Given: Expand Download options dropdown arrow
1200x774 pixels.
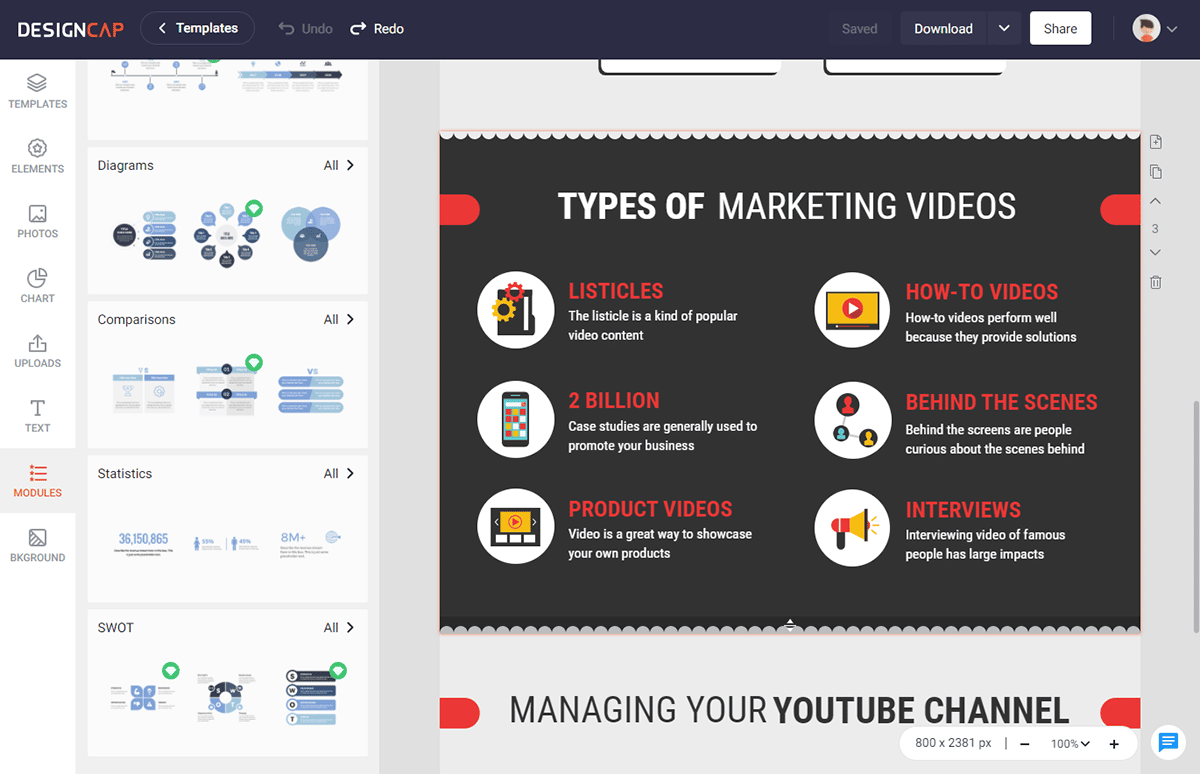Looking at the screenshot, I should click(1004, 29).
